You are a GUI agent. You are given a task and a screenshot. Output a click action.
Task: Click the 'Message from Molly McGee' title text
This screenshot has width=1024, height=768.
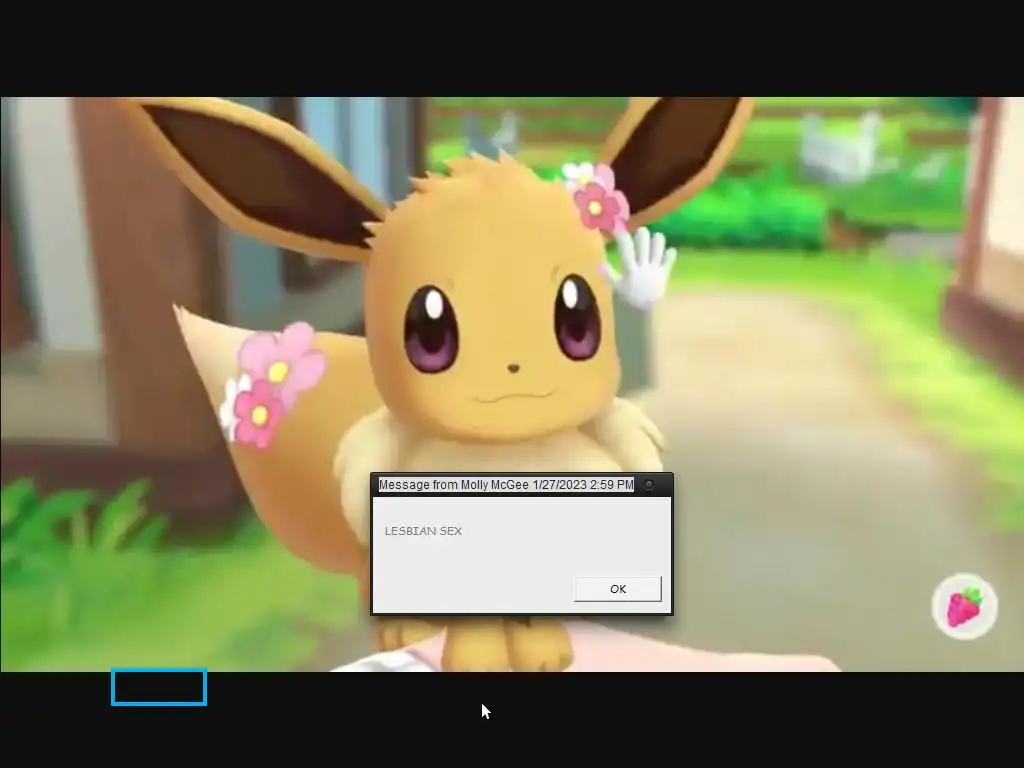click(x=506, y=485)
